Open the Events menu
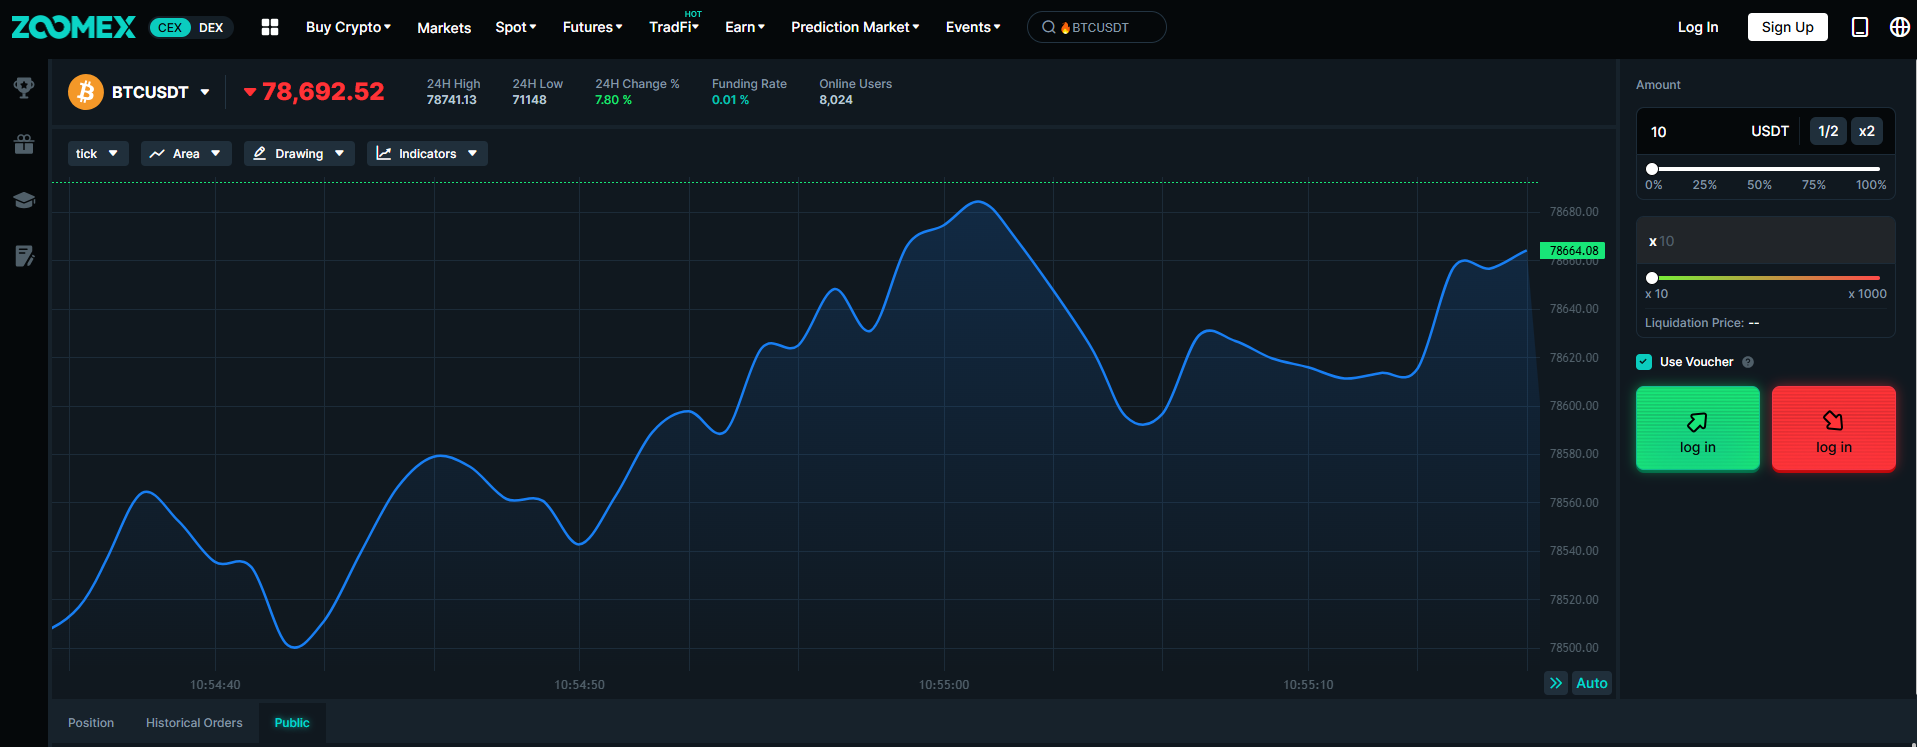The height and width of the screenshot is (747, 1917). point(973,27)
